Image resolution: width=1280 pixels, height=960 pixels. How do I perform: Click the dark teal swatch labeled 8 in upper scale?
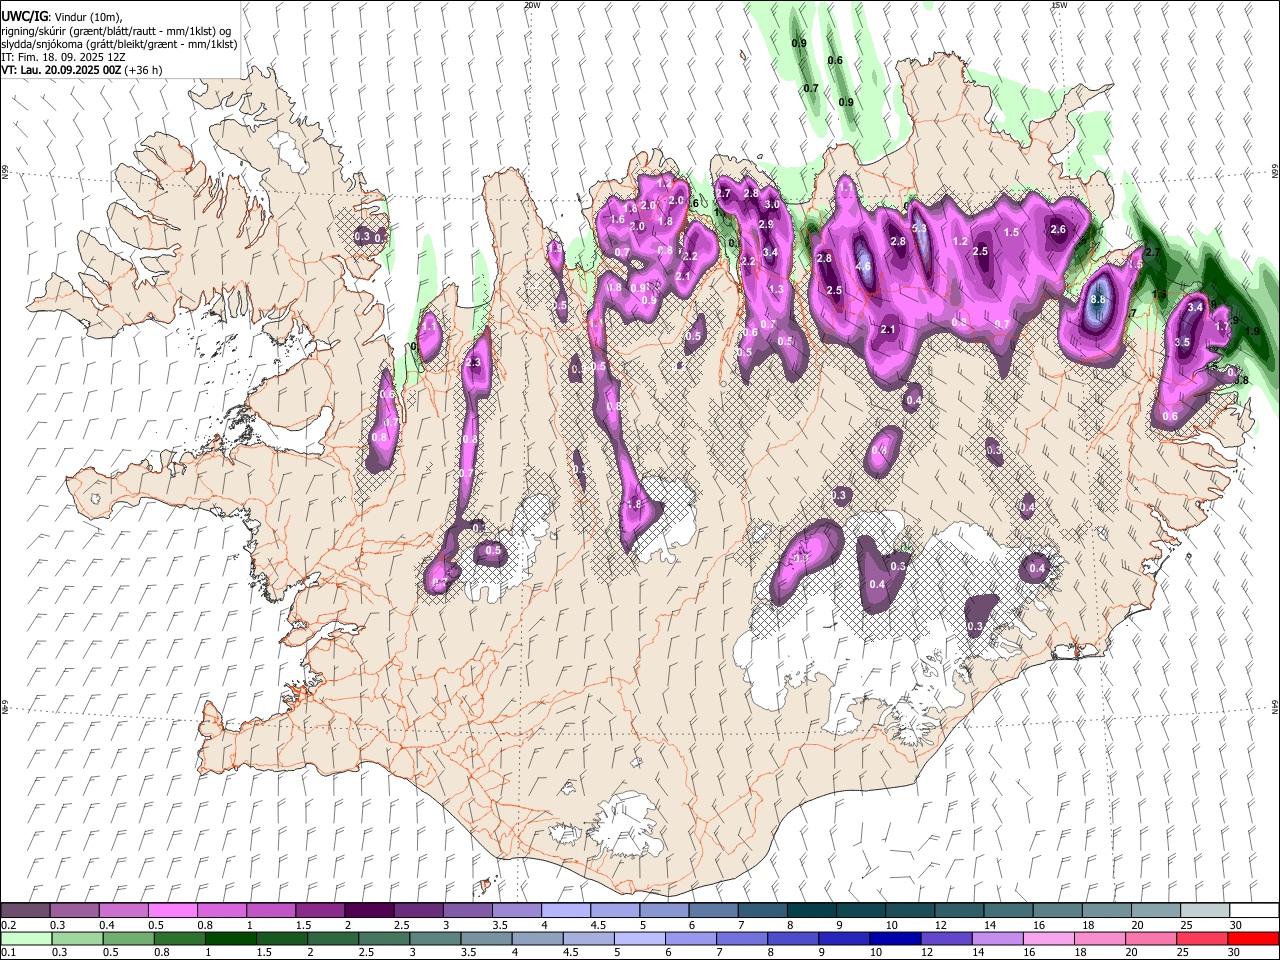point(811,910)
